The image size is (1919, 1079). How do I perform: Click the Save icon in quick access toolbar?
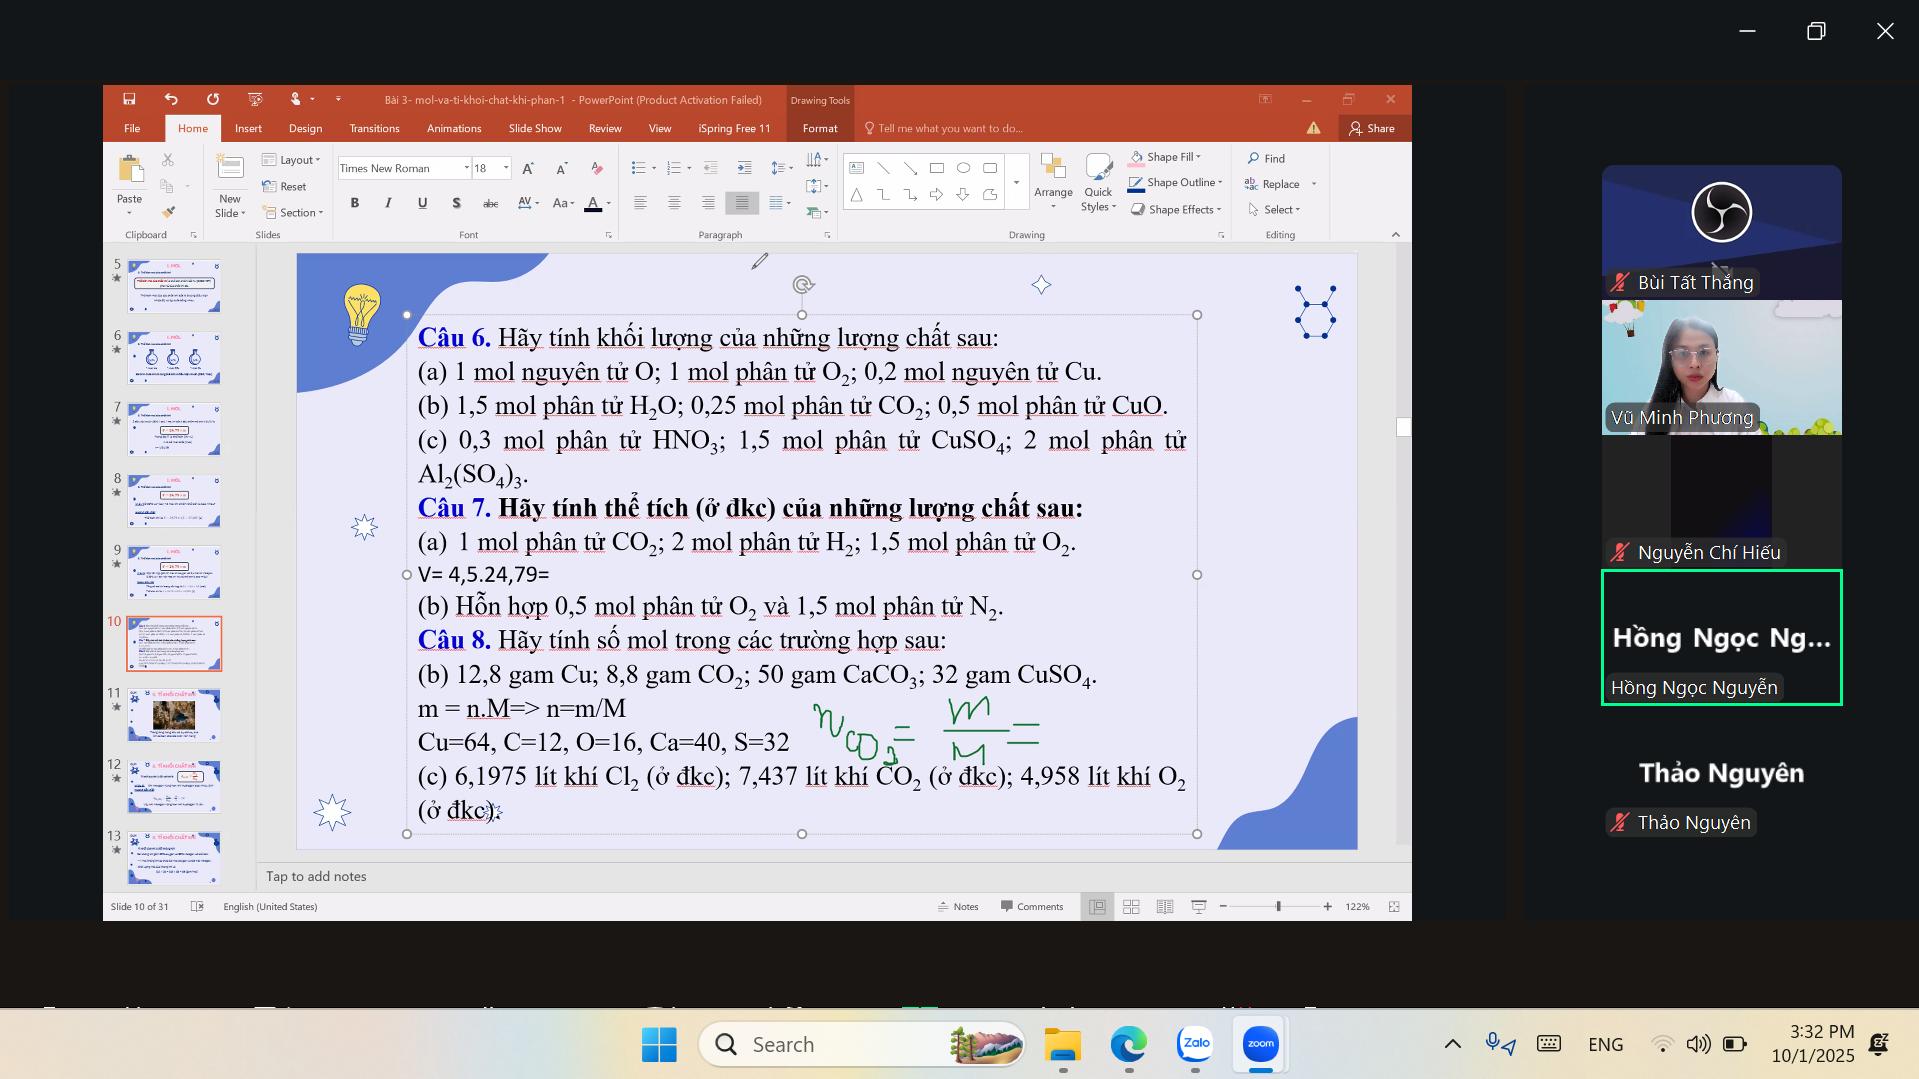pyautogui.click(x=129, y=99)
